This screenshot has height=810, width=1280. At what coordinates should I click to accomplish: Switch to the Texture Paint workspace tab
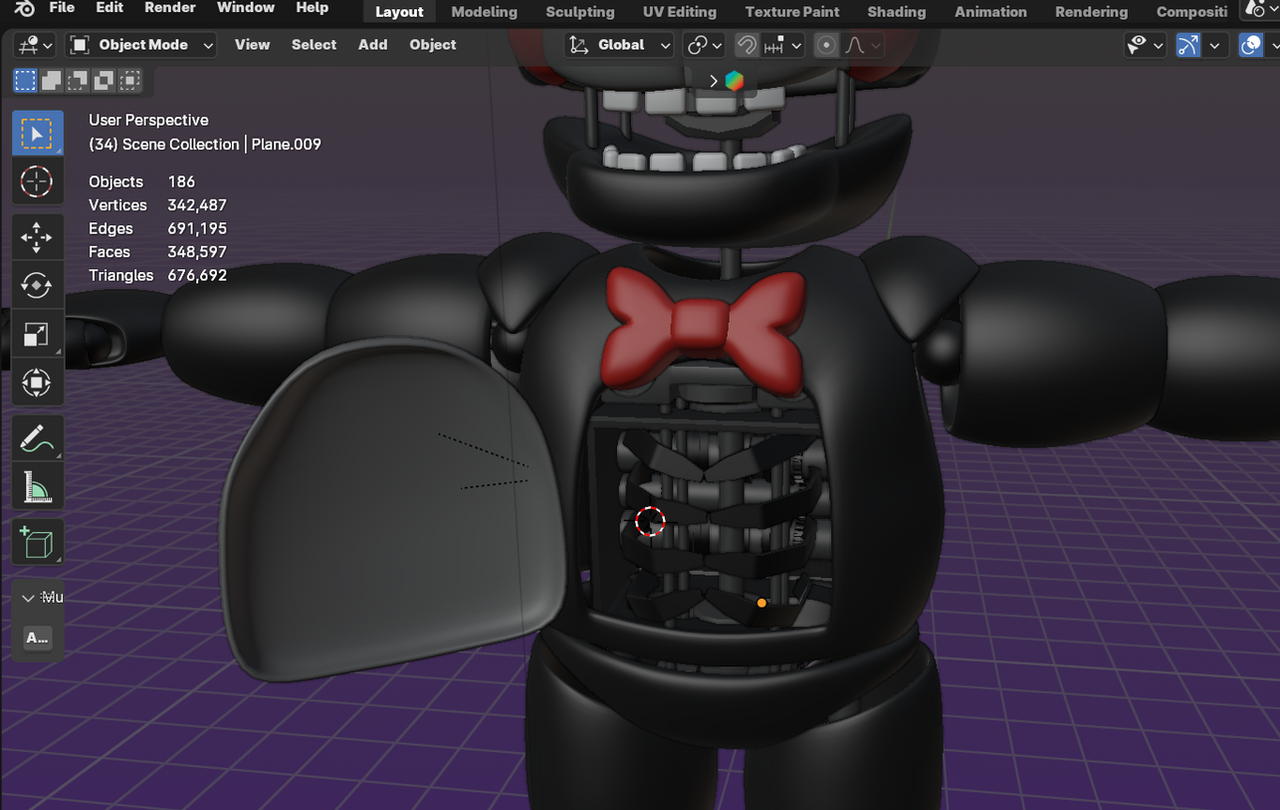point(793,12)
